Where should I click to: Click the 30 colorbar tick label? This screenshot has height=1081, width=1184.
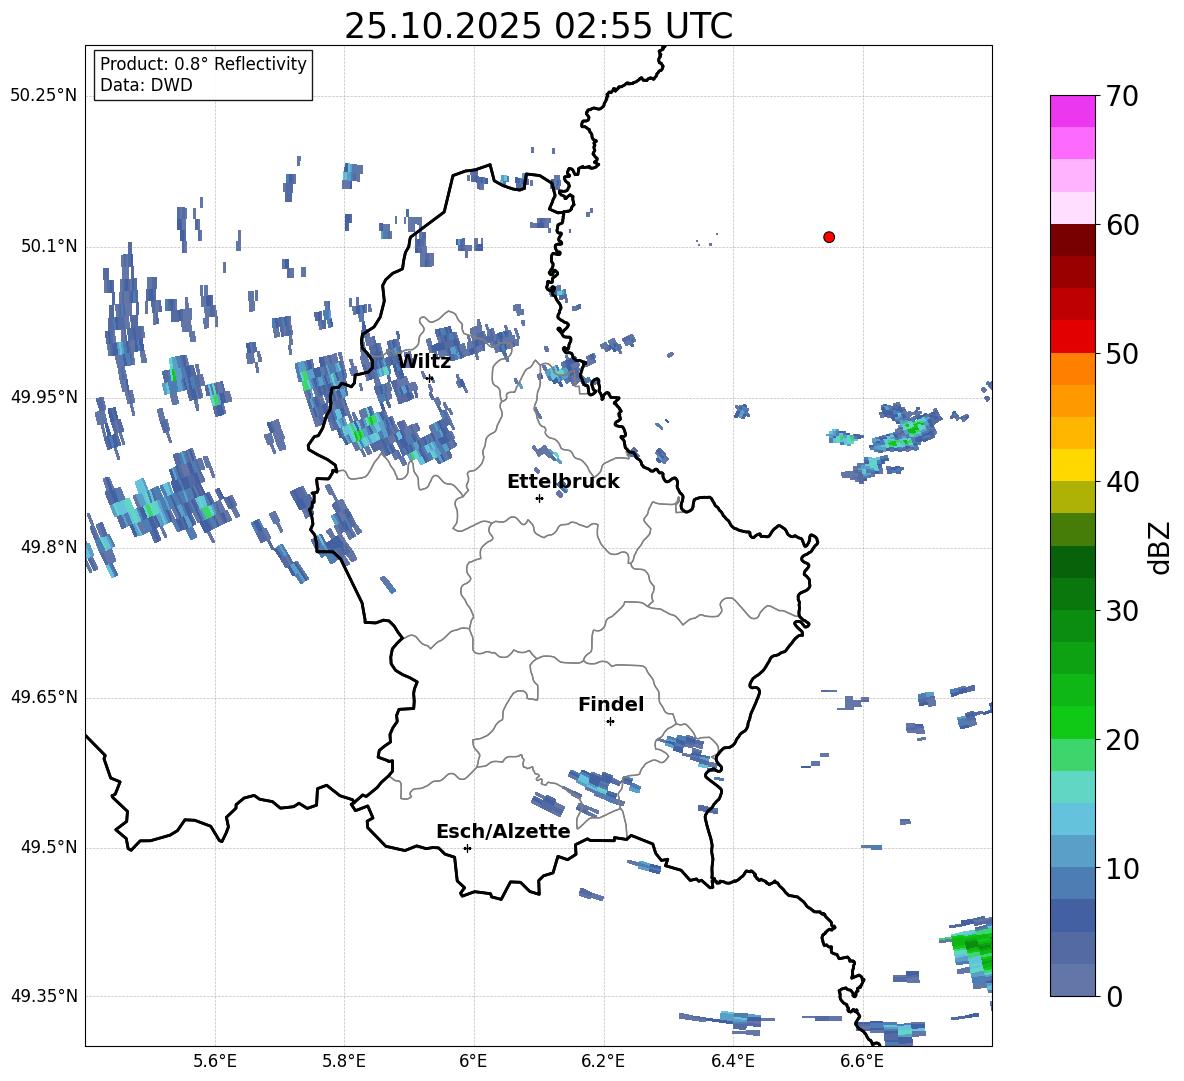[1122, 611]
